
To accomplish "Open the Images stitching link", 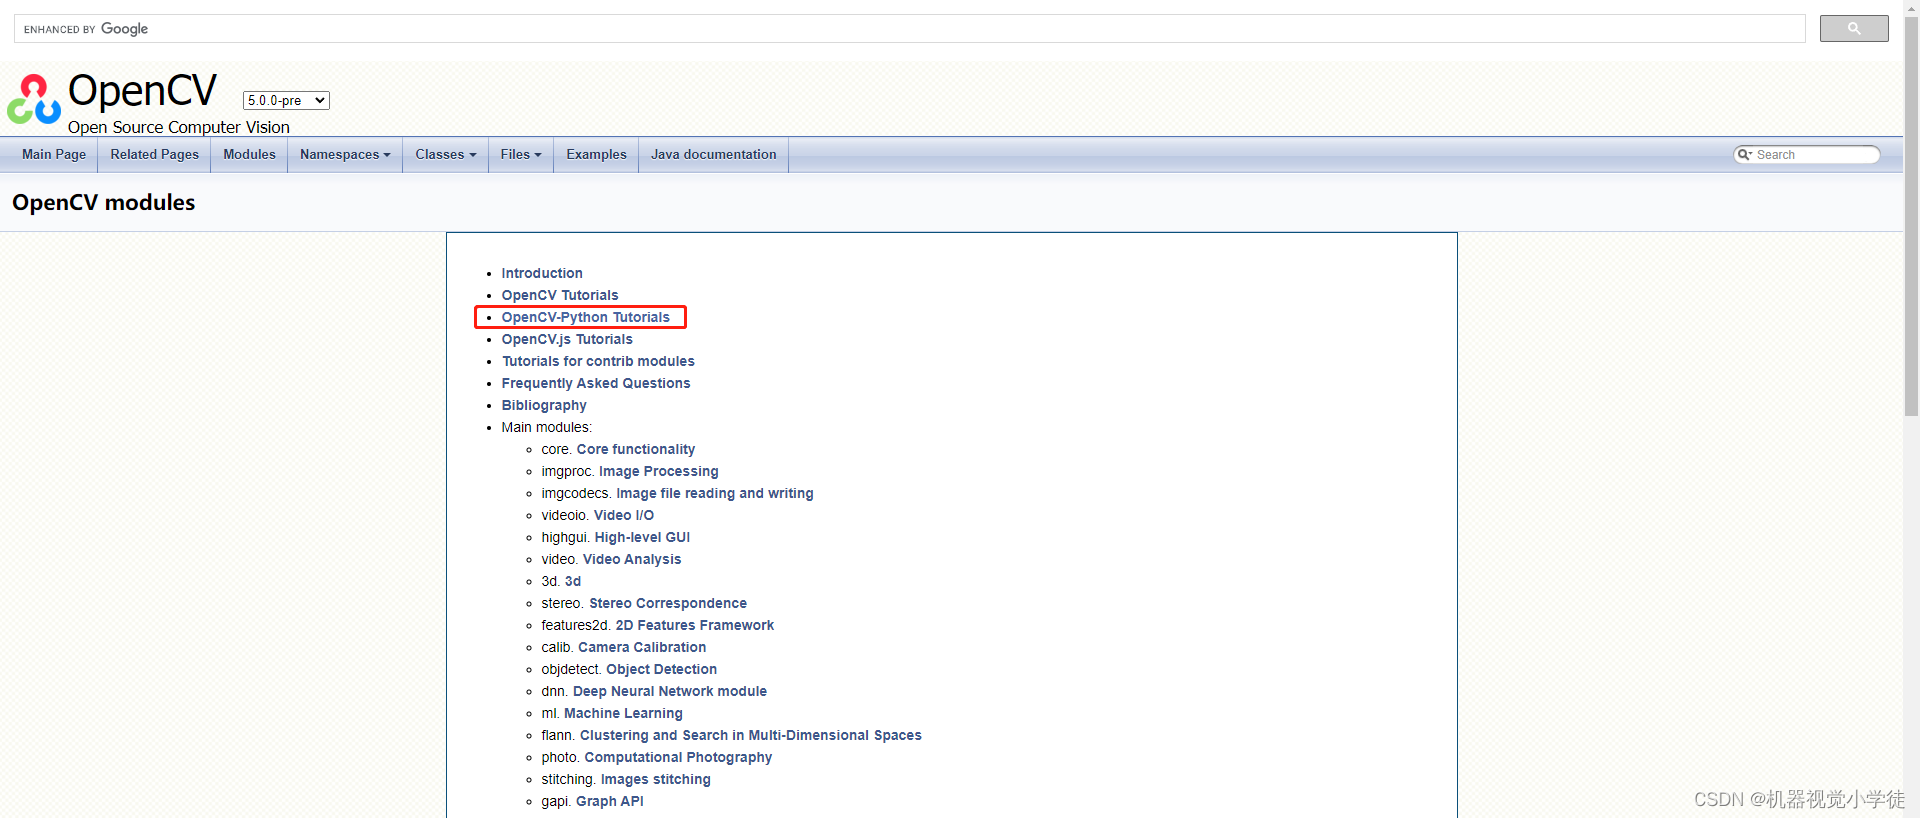I will point(656,779).
